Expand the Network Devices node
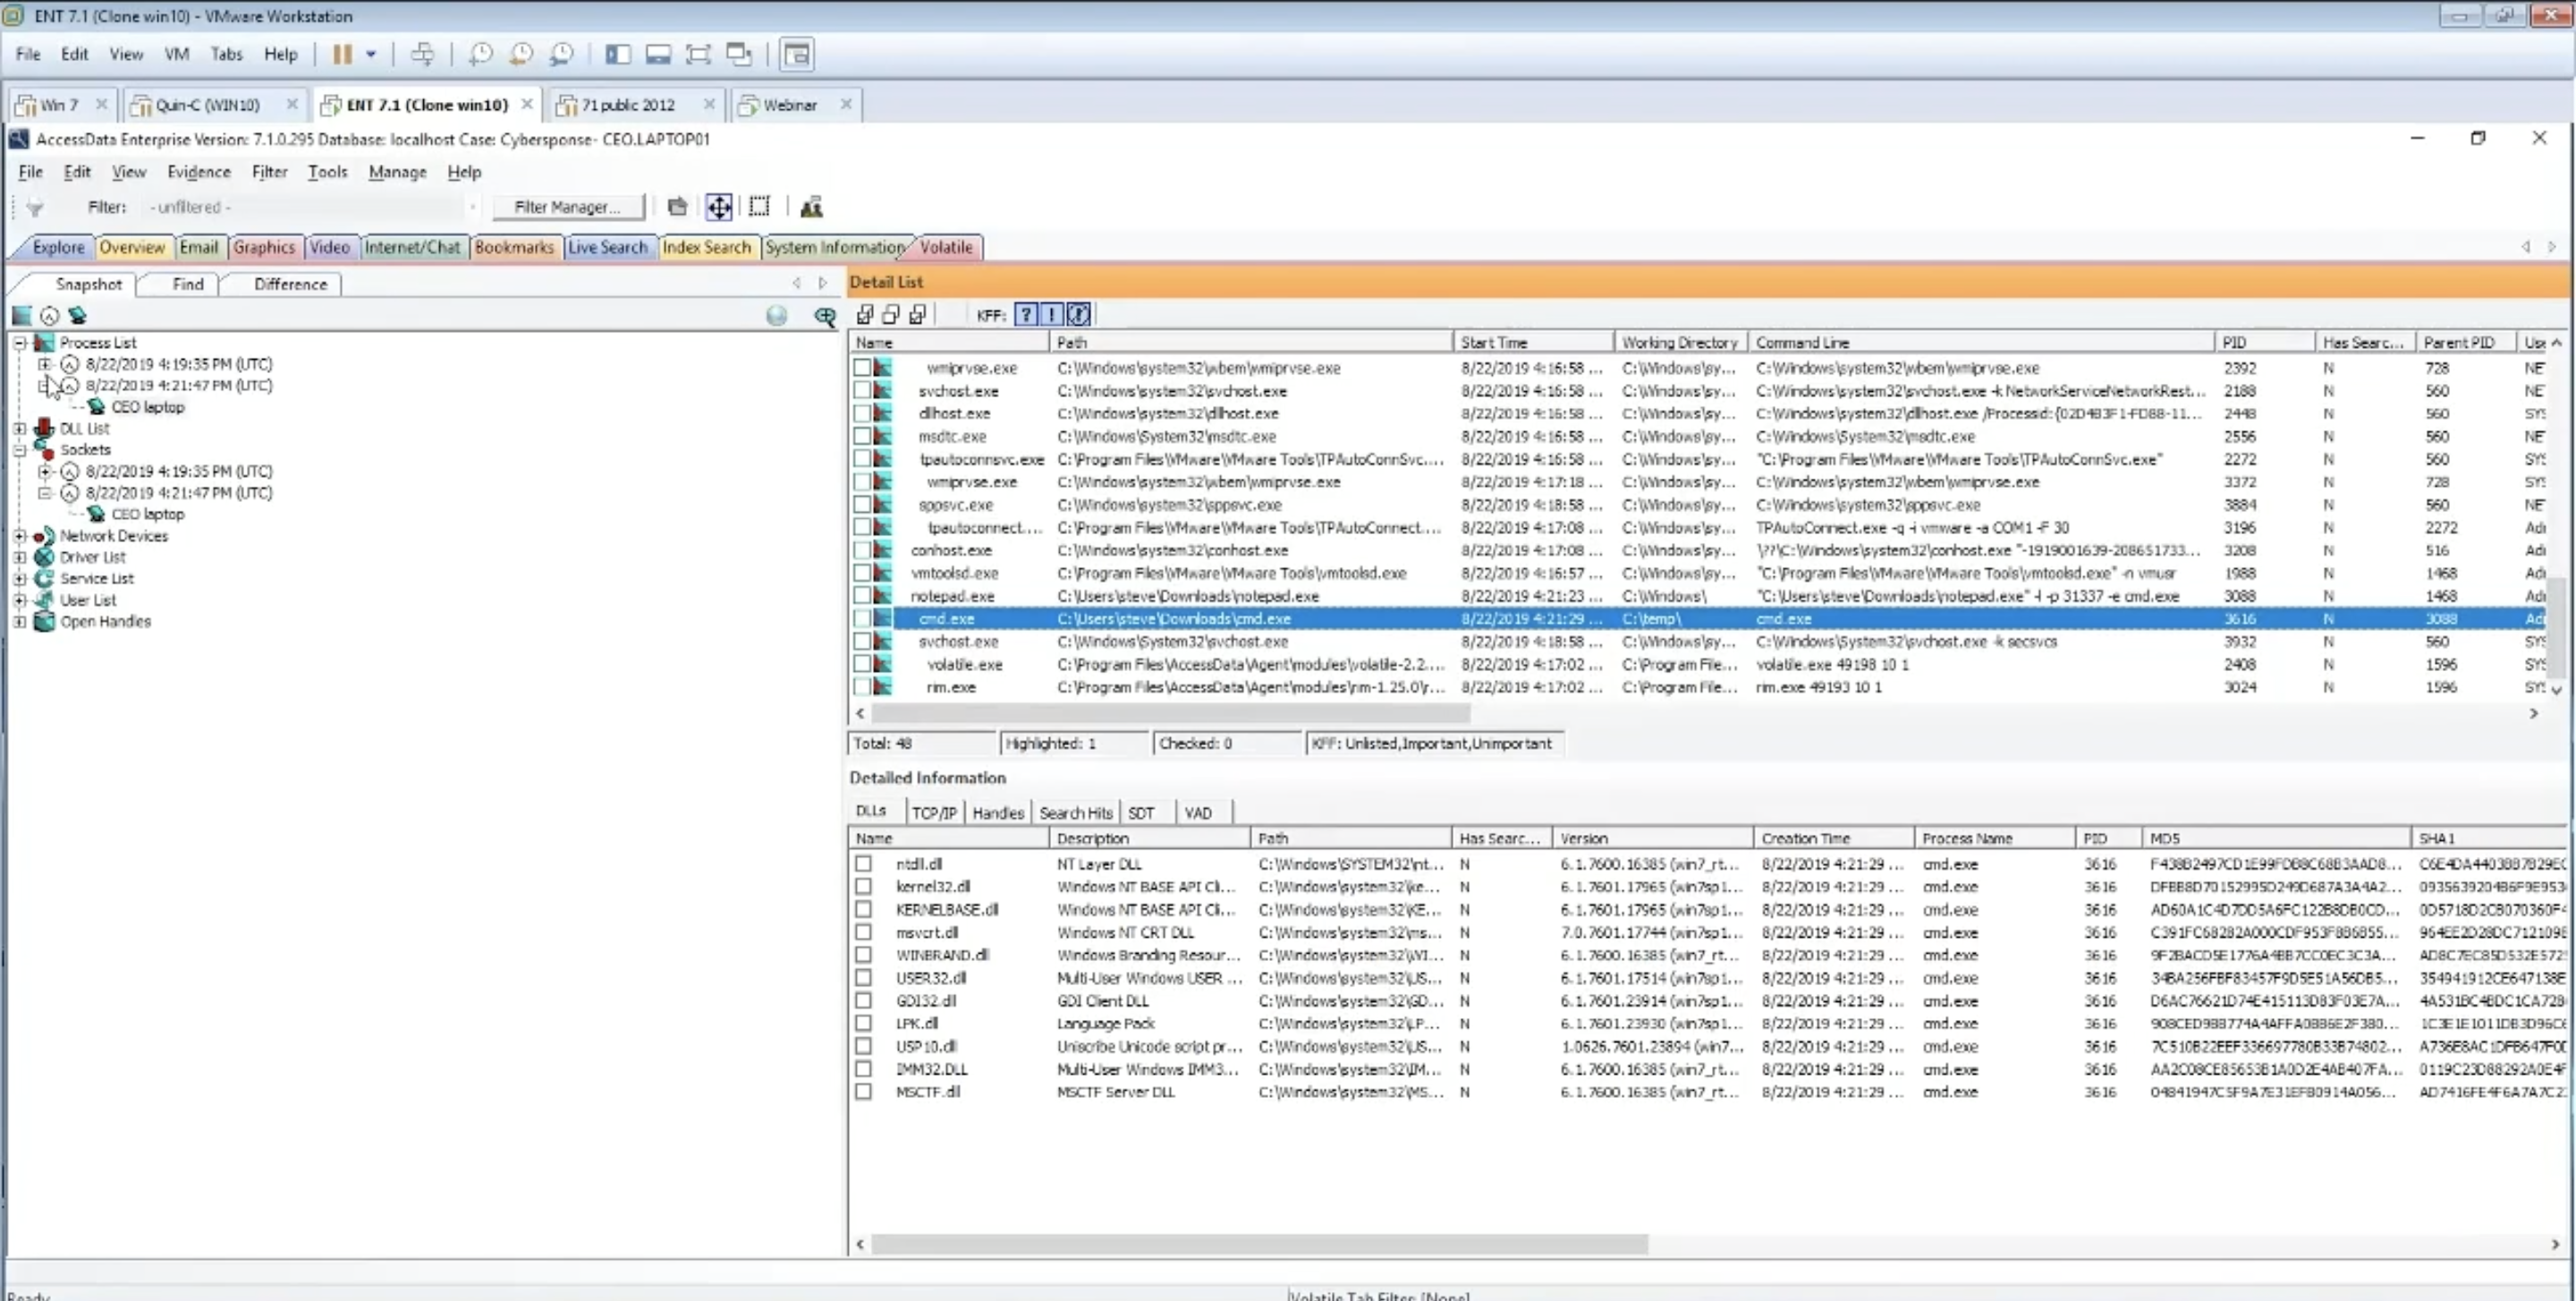 [19, 536]
